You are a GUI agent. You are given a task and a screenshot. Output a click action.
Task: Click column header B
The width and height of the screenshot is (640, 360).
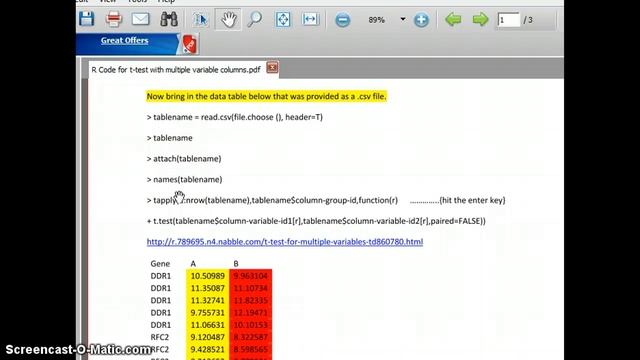[x=236, y=264]
